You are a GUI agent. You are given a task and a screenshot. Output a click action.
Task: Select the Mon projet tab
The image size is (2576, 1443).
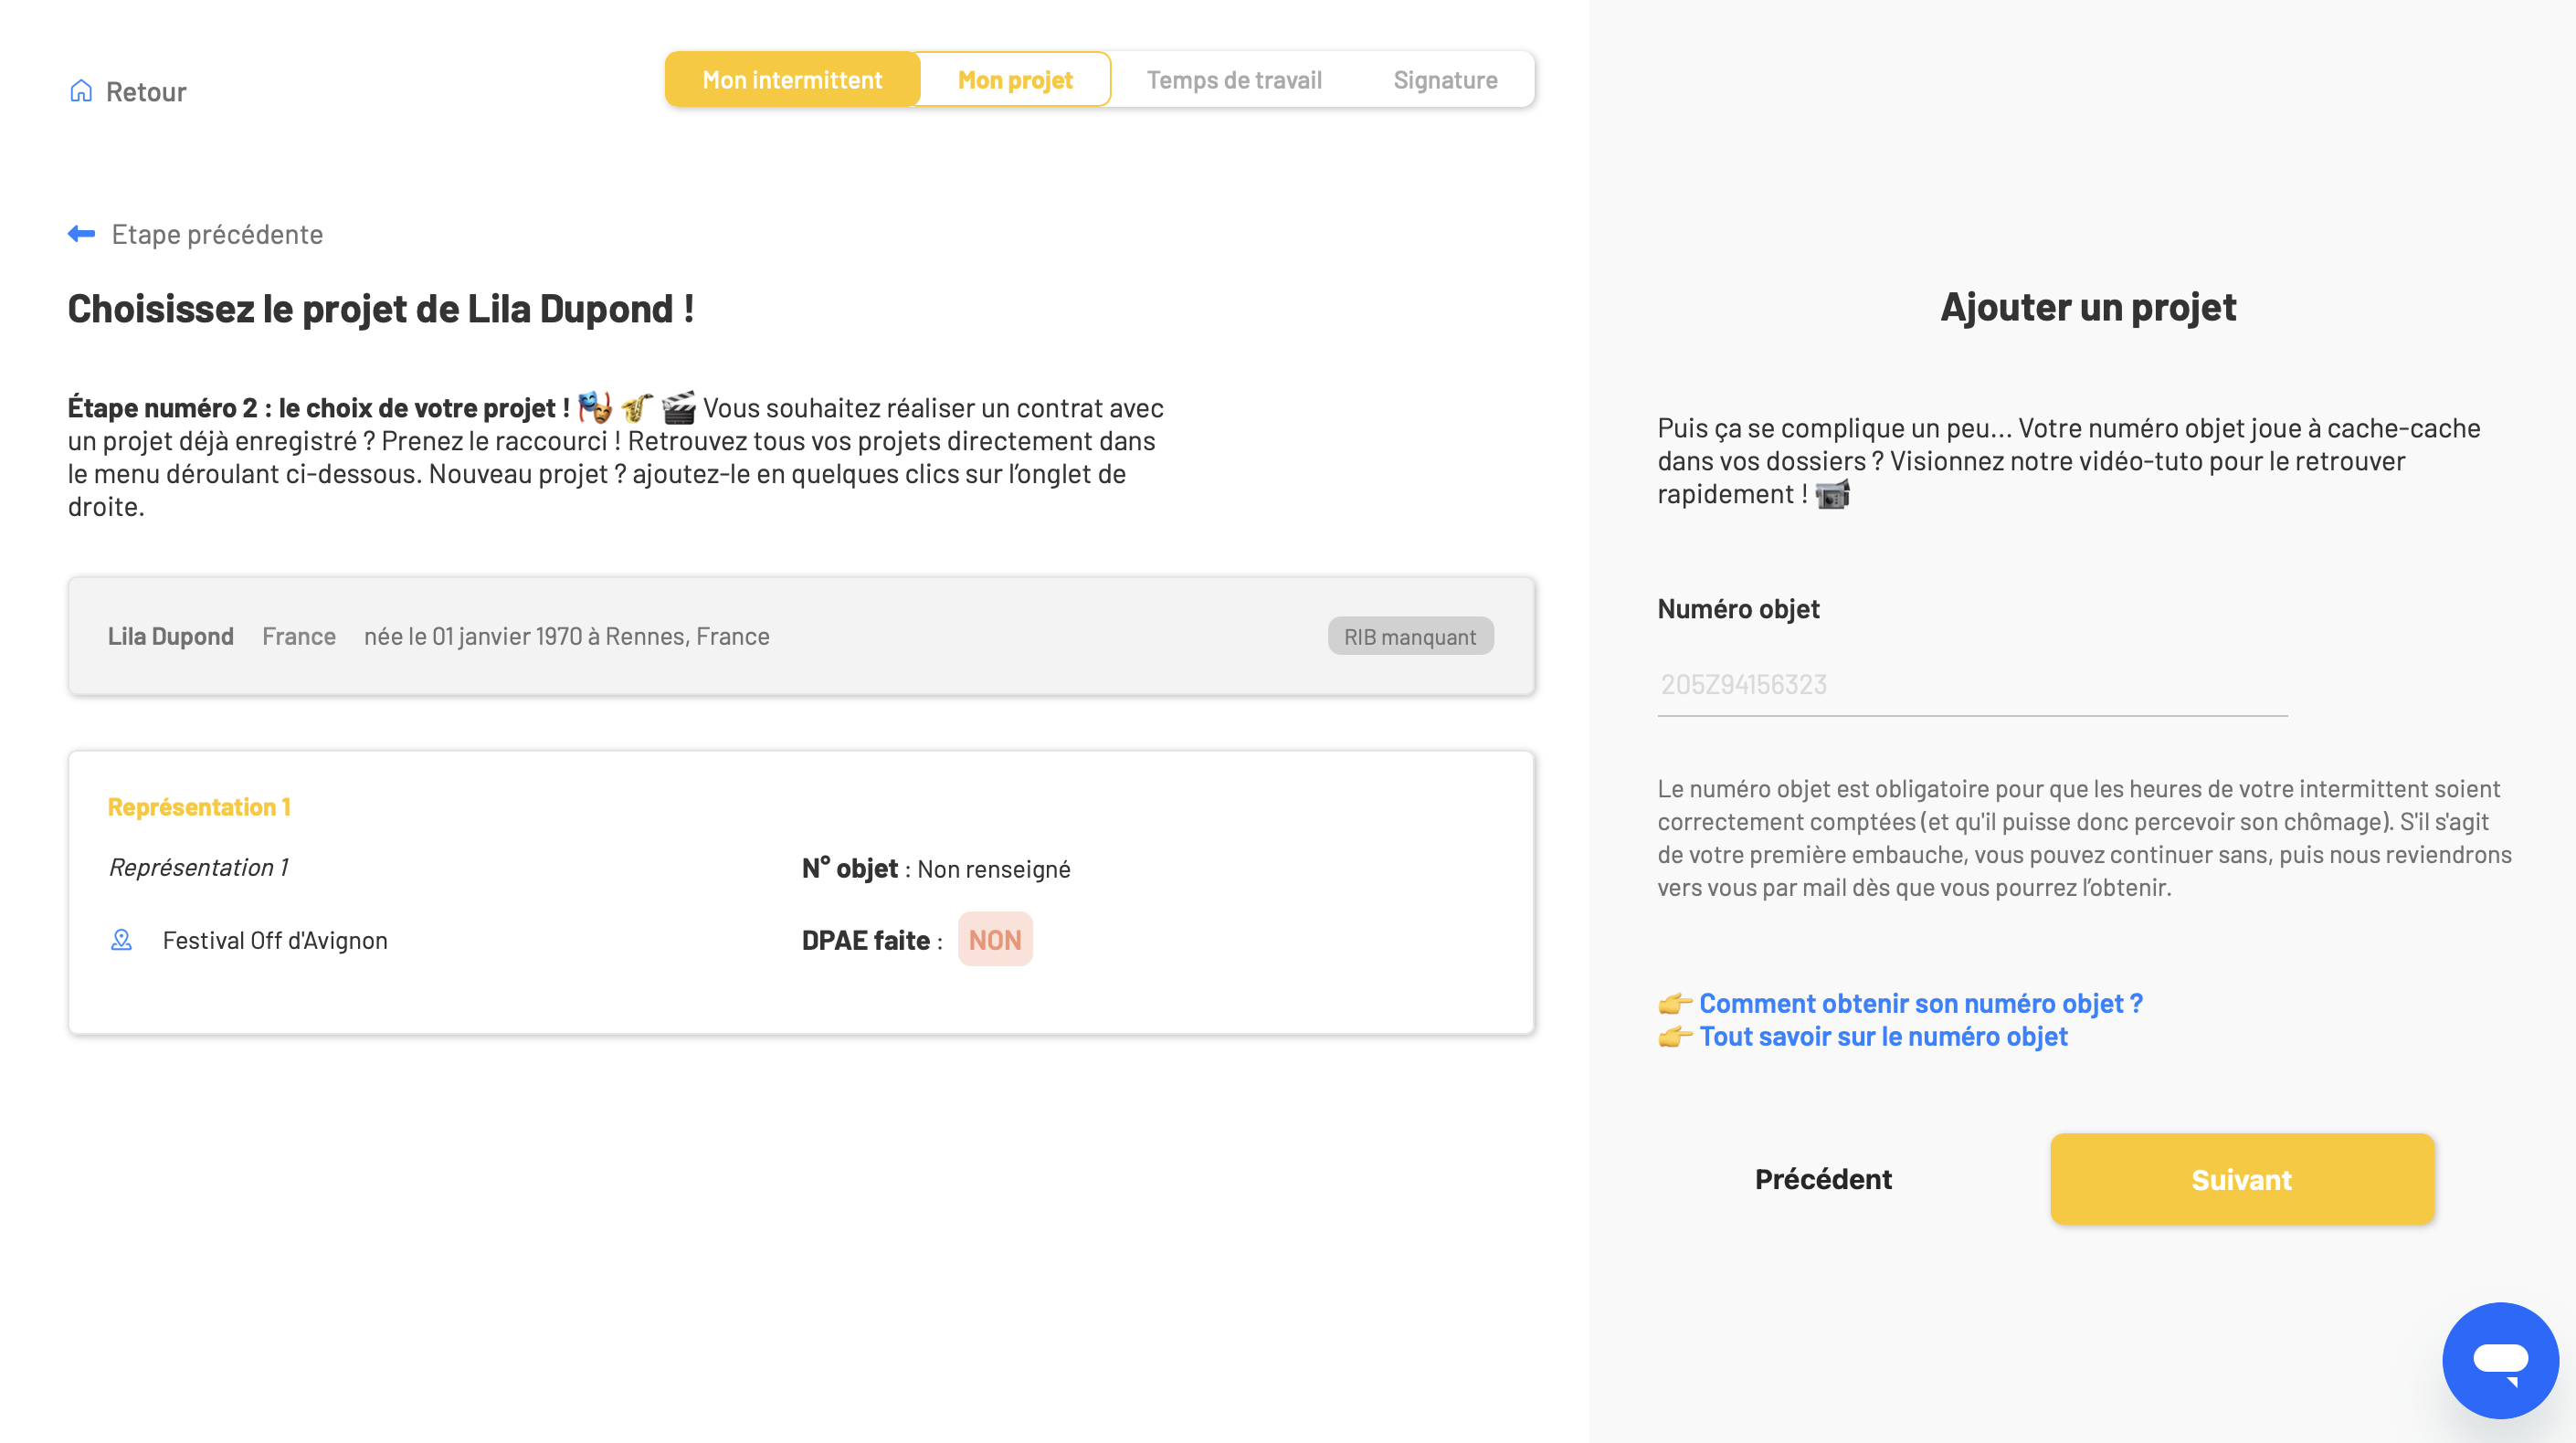point(1015,80)
